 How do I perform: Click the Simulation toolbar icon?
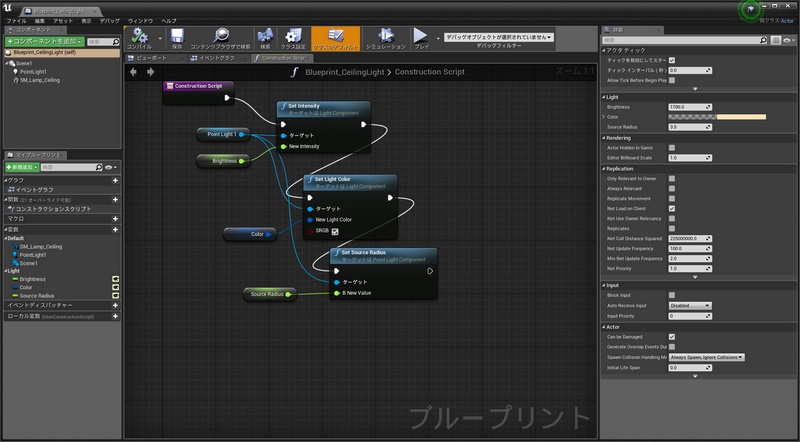pyautogui.click(x=386, y=36)
